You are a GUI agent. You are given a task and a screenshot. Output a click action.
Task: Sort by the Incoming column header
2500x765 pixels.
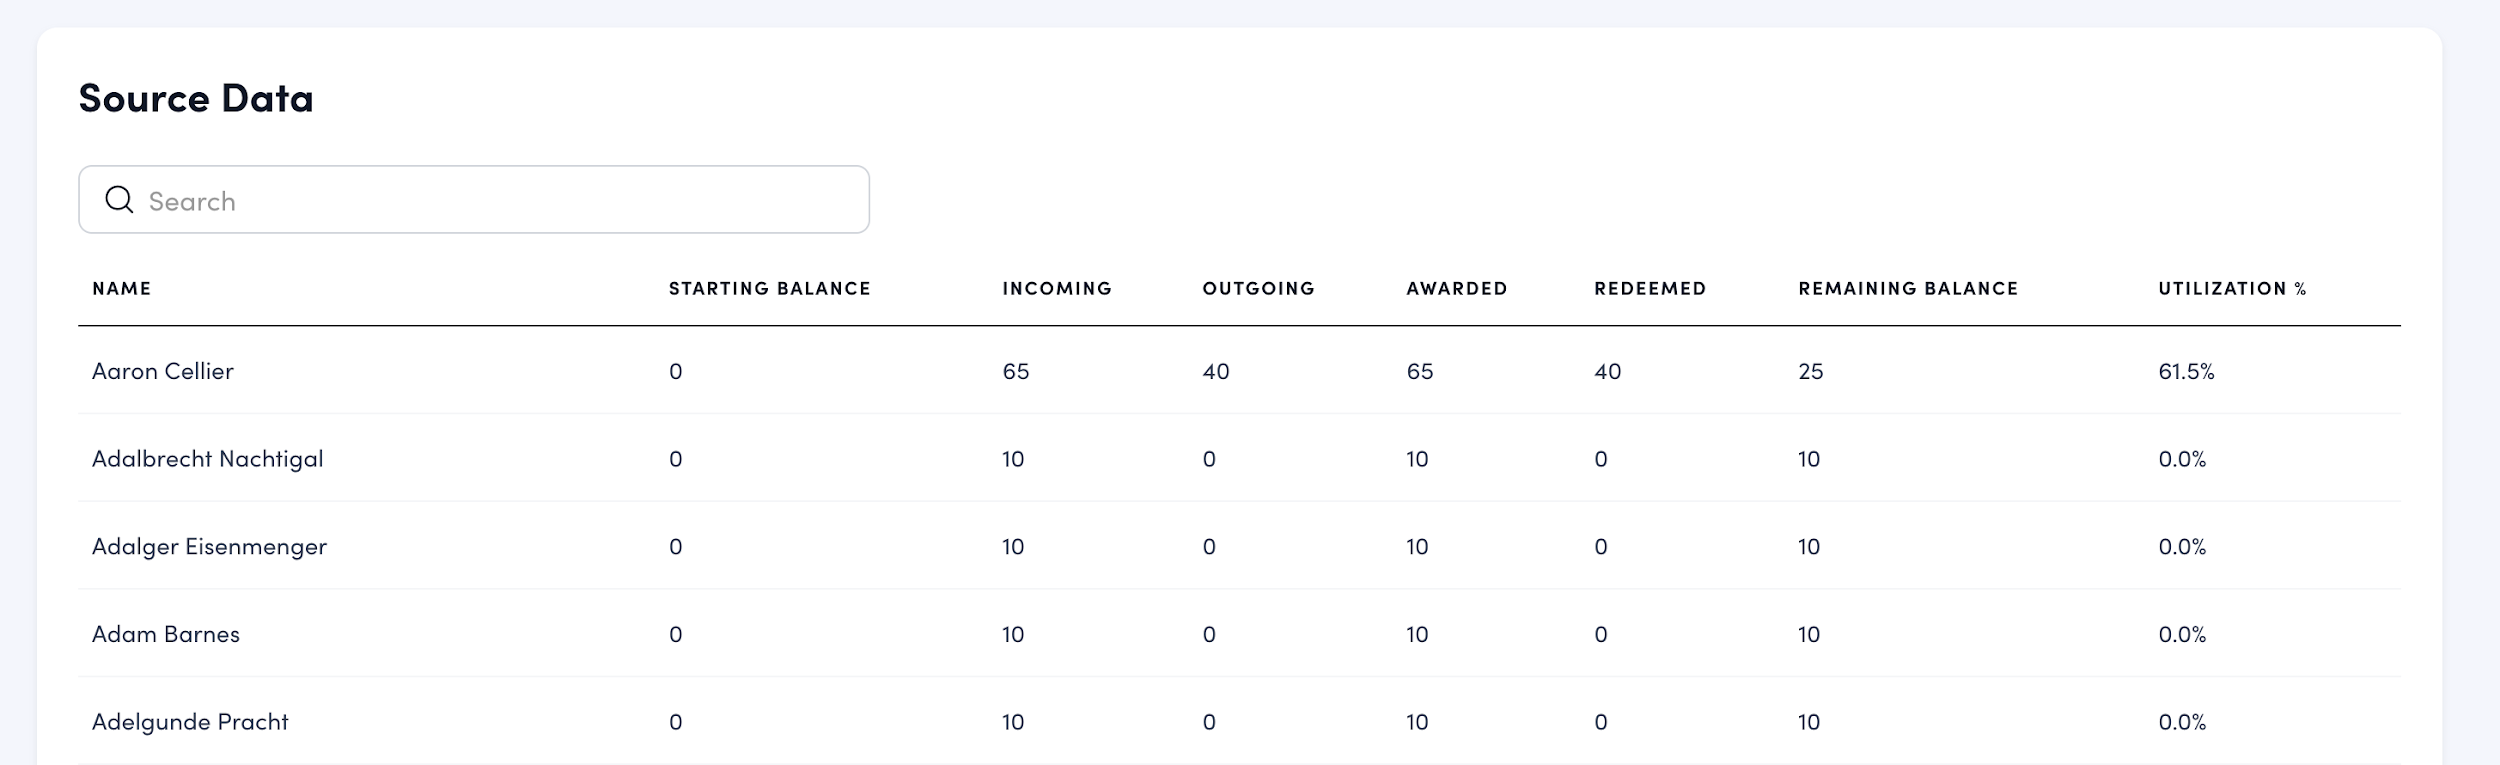point(1057,288)
